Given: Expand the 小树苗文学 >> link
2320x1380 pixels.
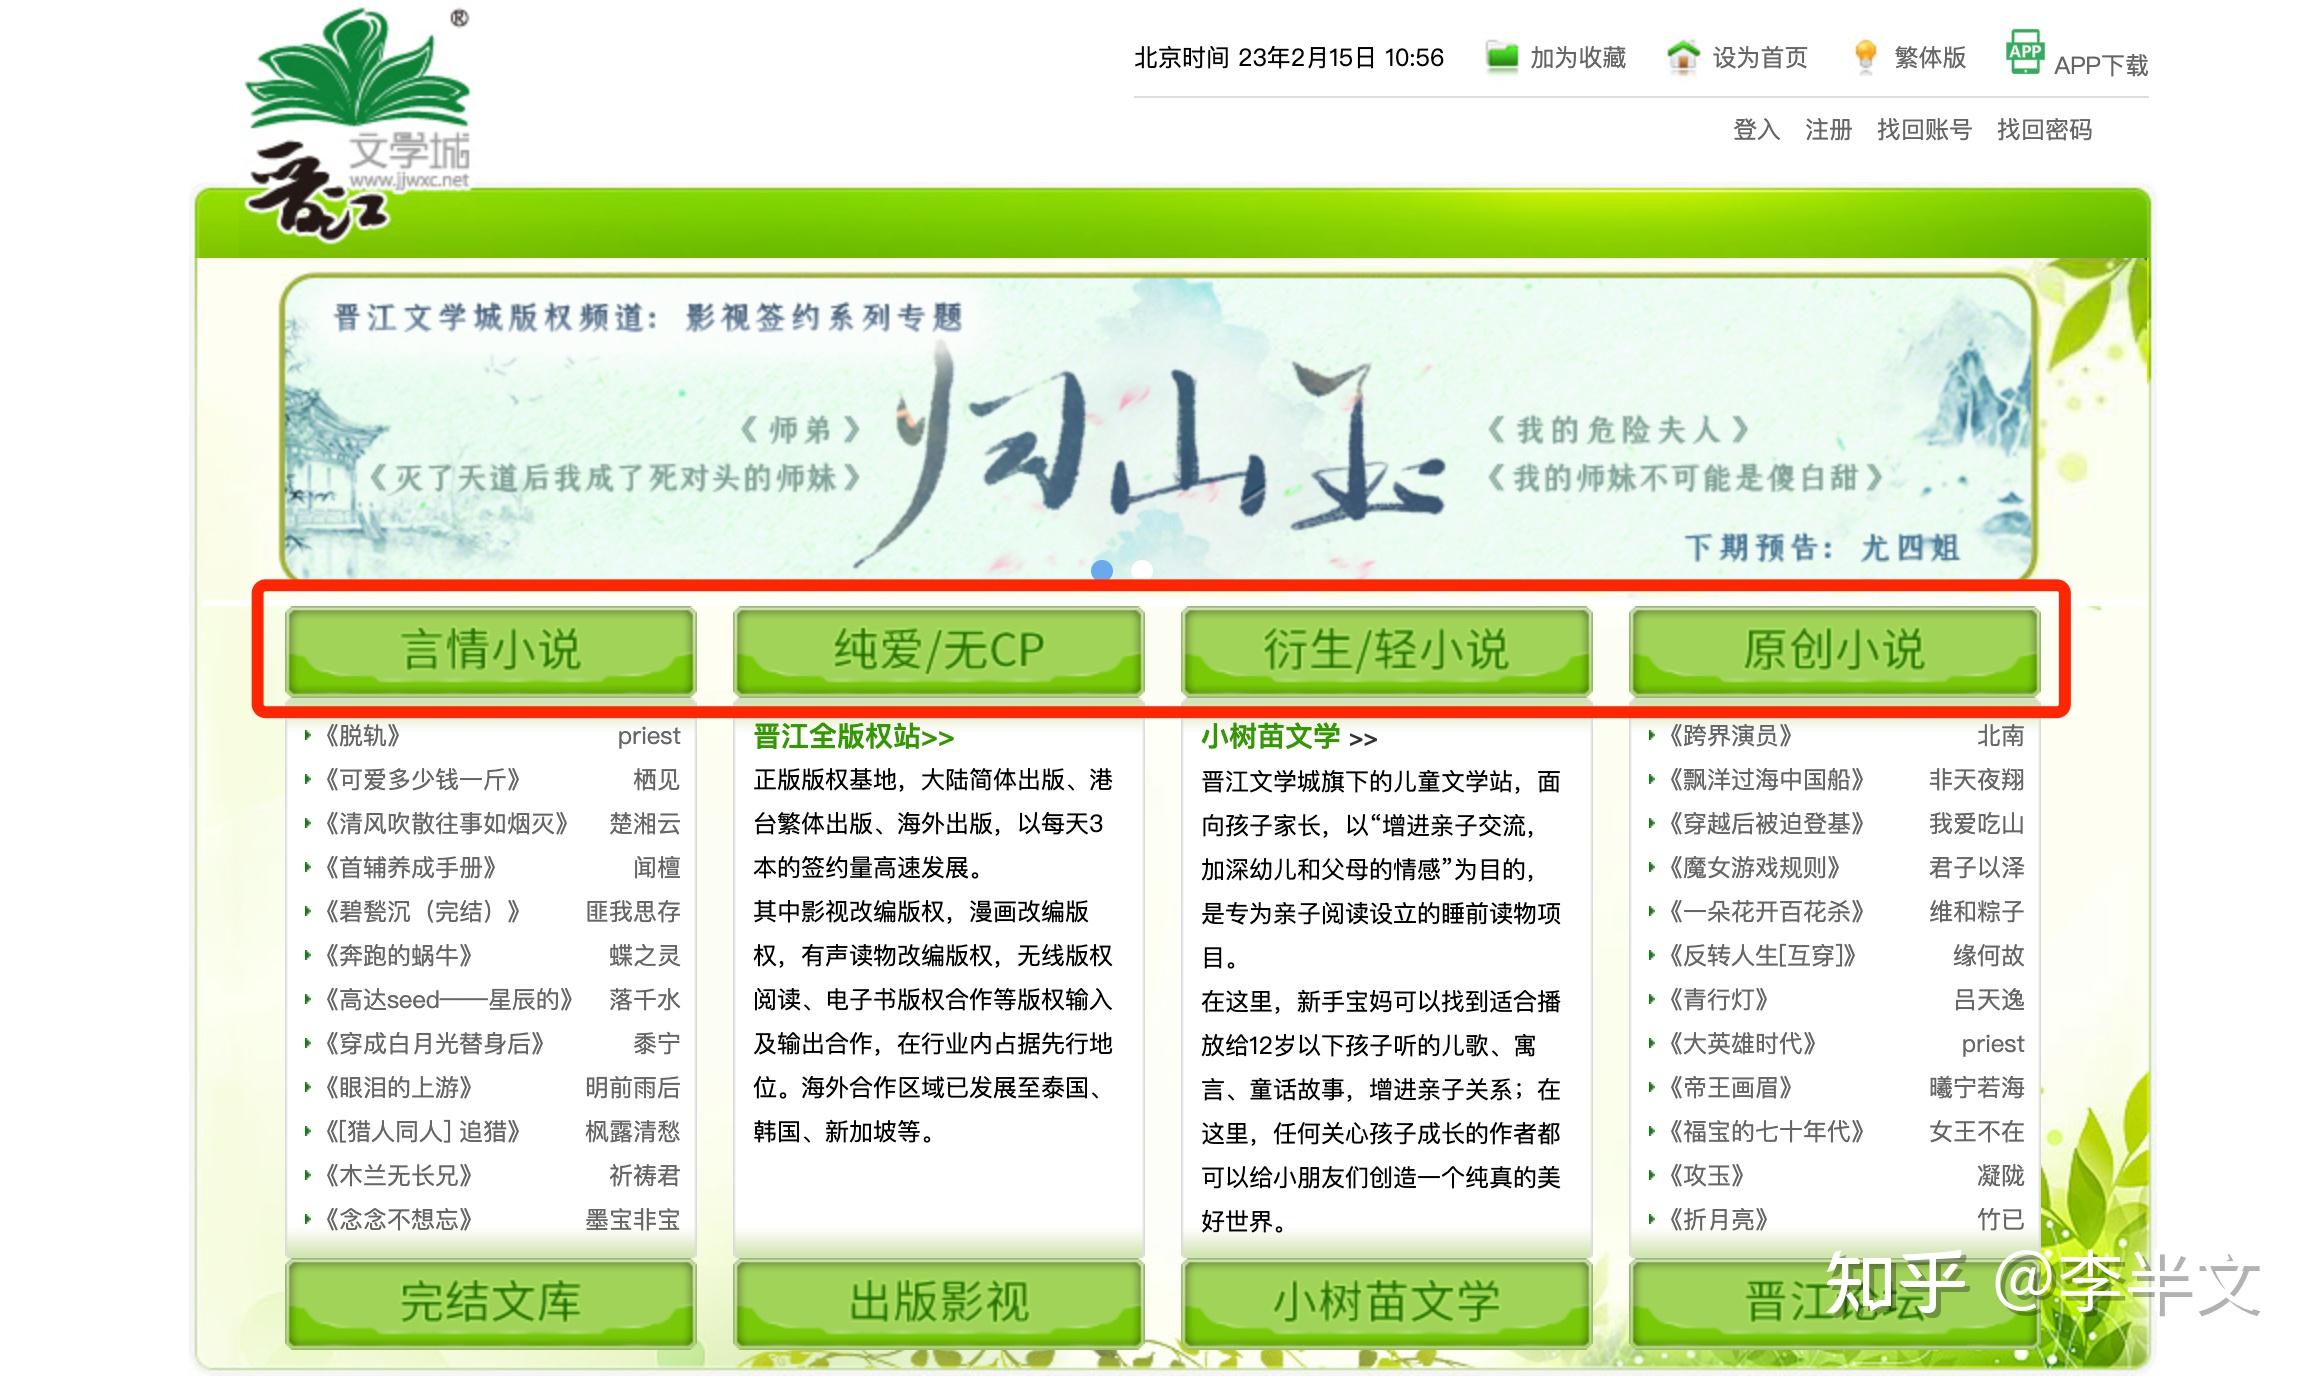Looking at the screenshot, I should [1288, 737].
